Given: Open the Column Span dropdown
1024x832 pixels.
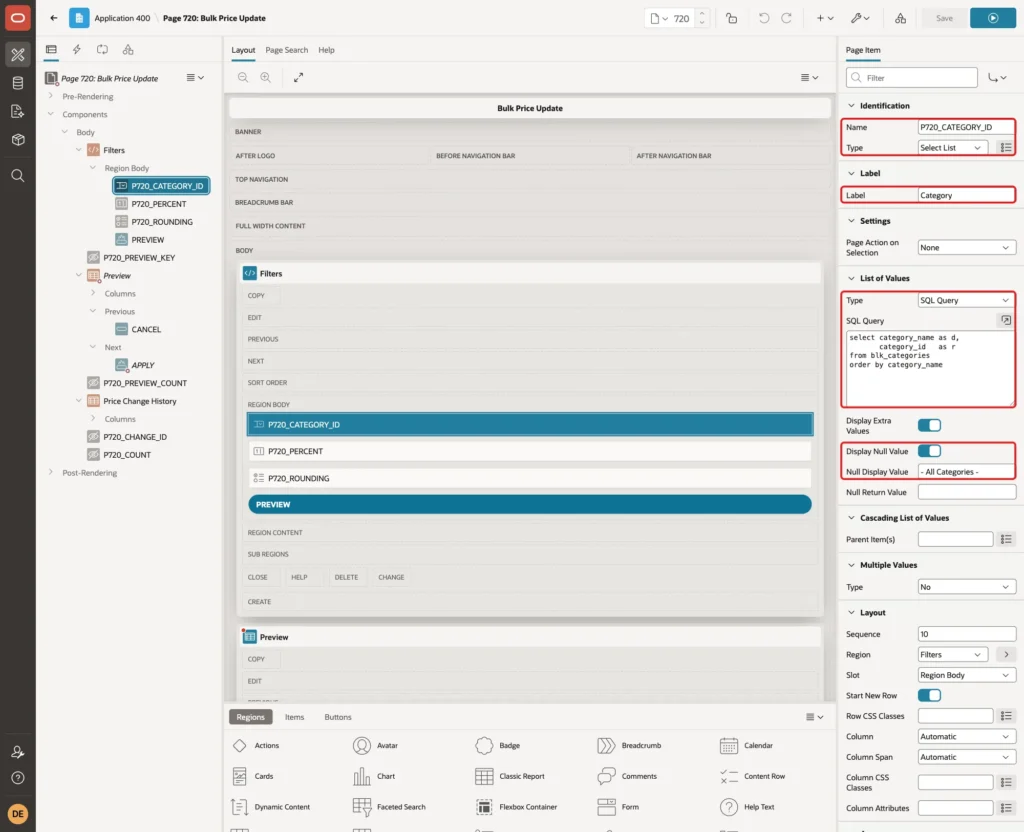Looking at the screenshot, I should click(x=967, y=757).
